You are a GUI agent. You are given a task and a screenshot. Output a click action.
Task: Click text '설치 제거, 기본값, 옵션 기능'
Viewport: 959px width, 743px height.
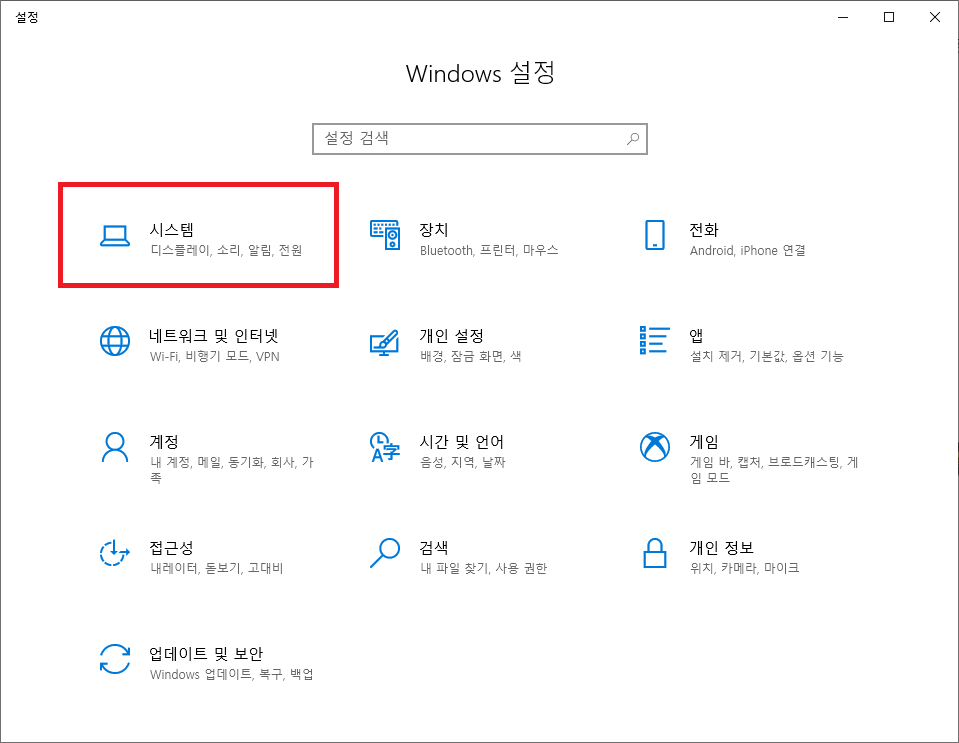[x=766, y=357]
